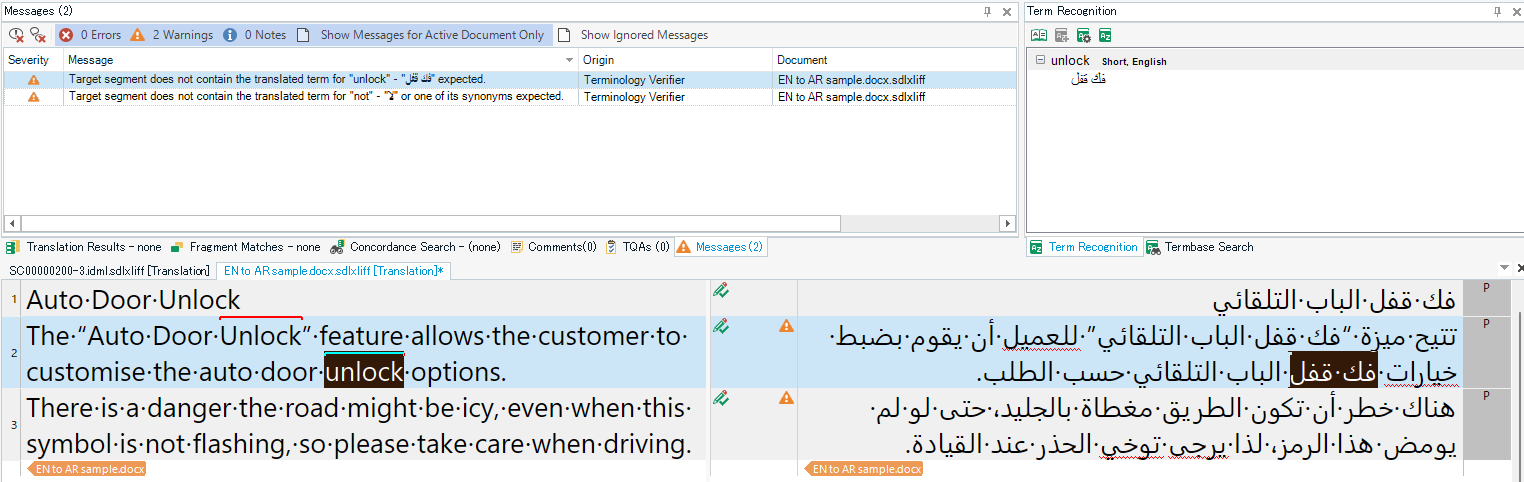Pin the Term Recognition panel

[1497, 11]
